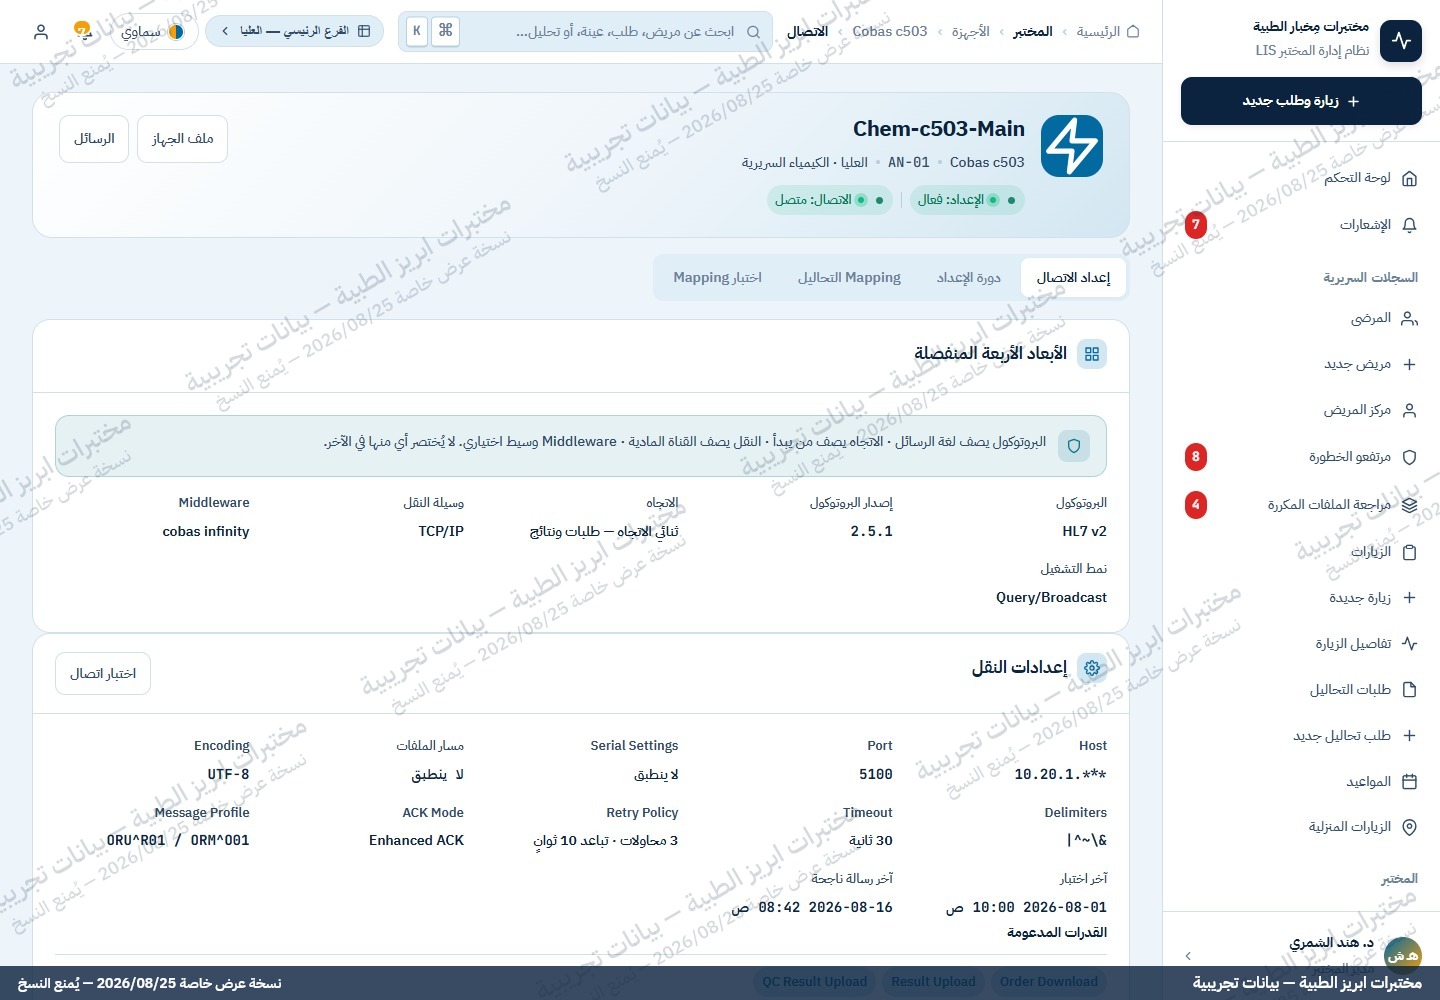
Task: Click the HL7 v2 protocol value
Action: [x=1085, y=532]
